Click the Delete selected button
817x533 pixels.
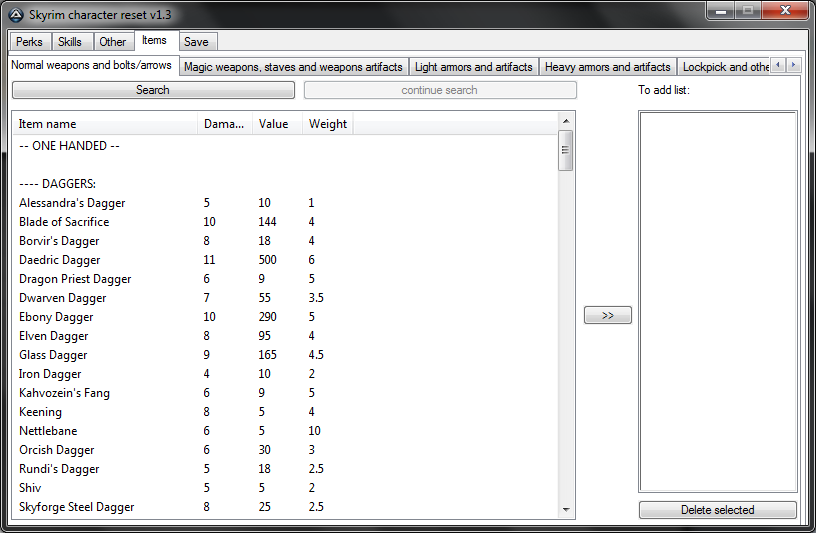[717, 510]
